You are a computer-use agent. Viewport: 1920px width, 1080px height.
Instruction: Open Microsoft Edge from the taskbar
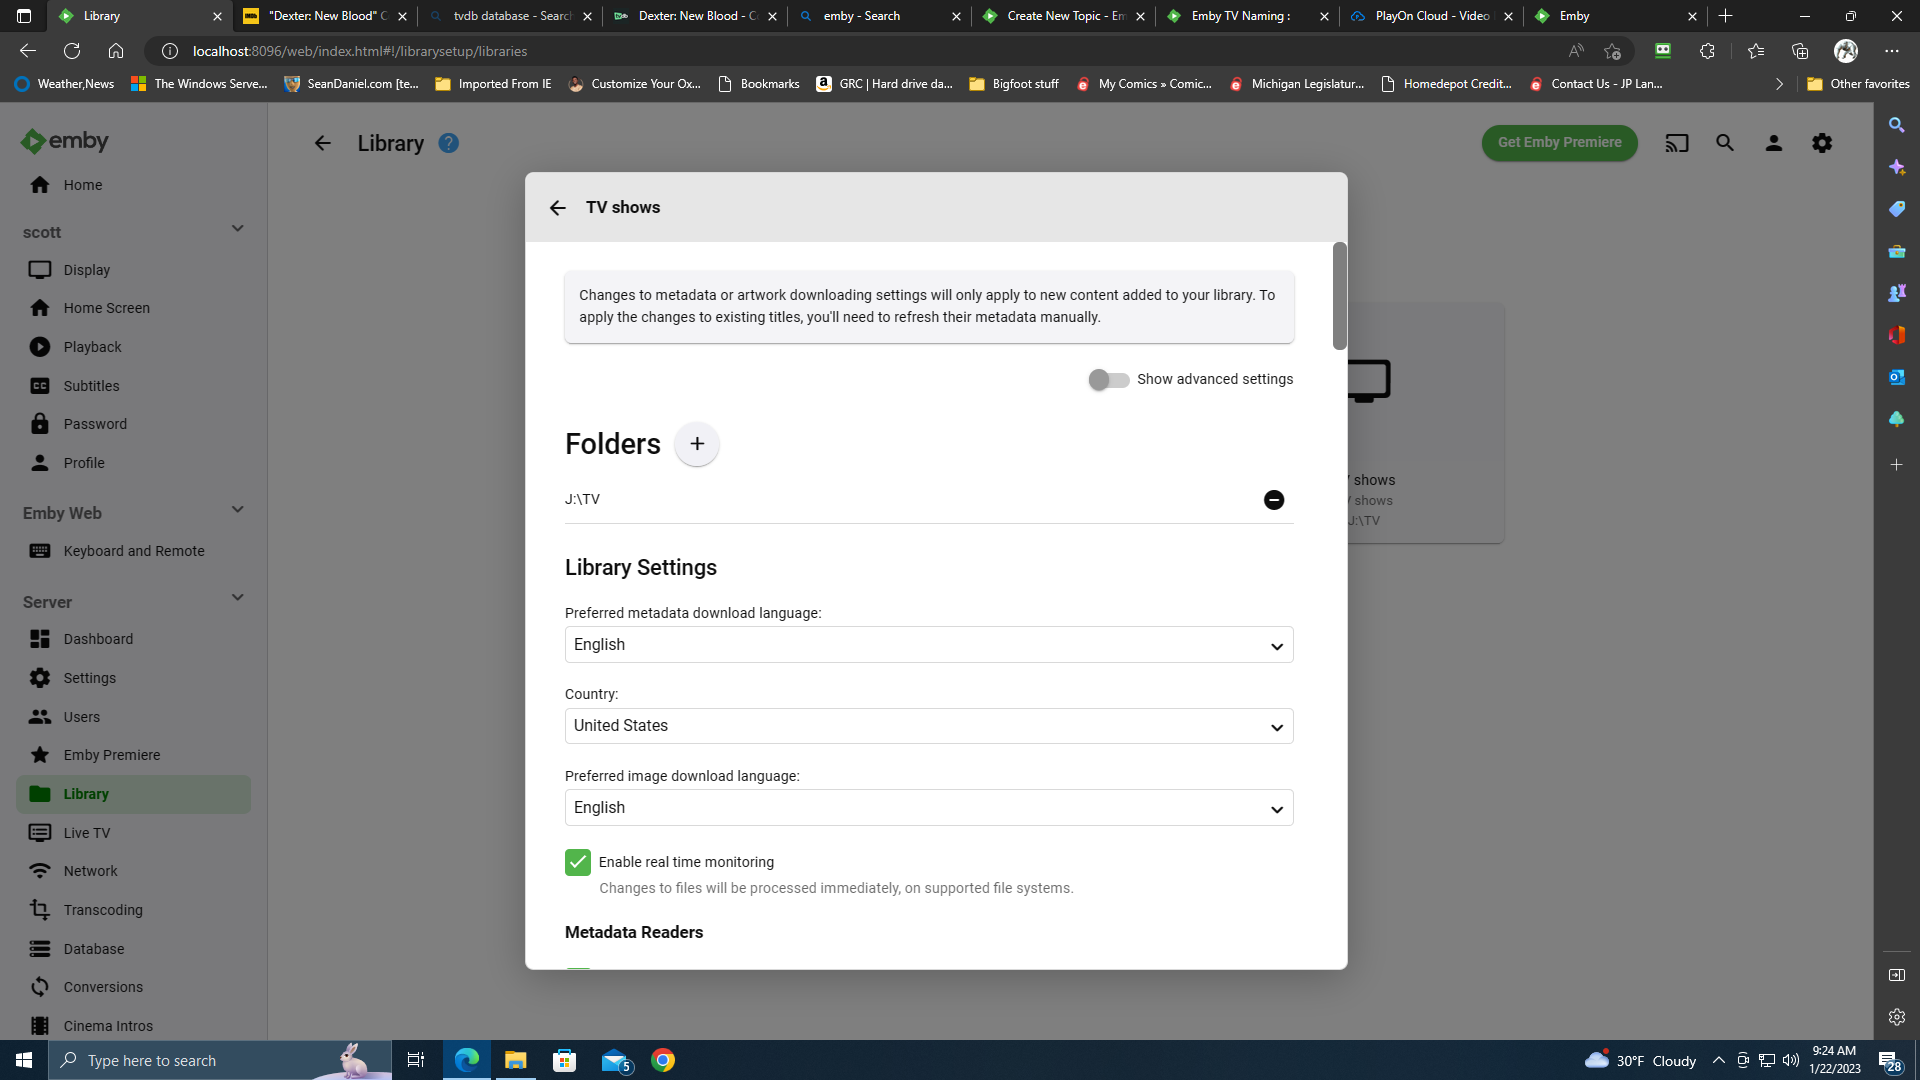[x=467, y=1060]
